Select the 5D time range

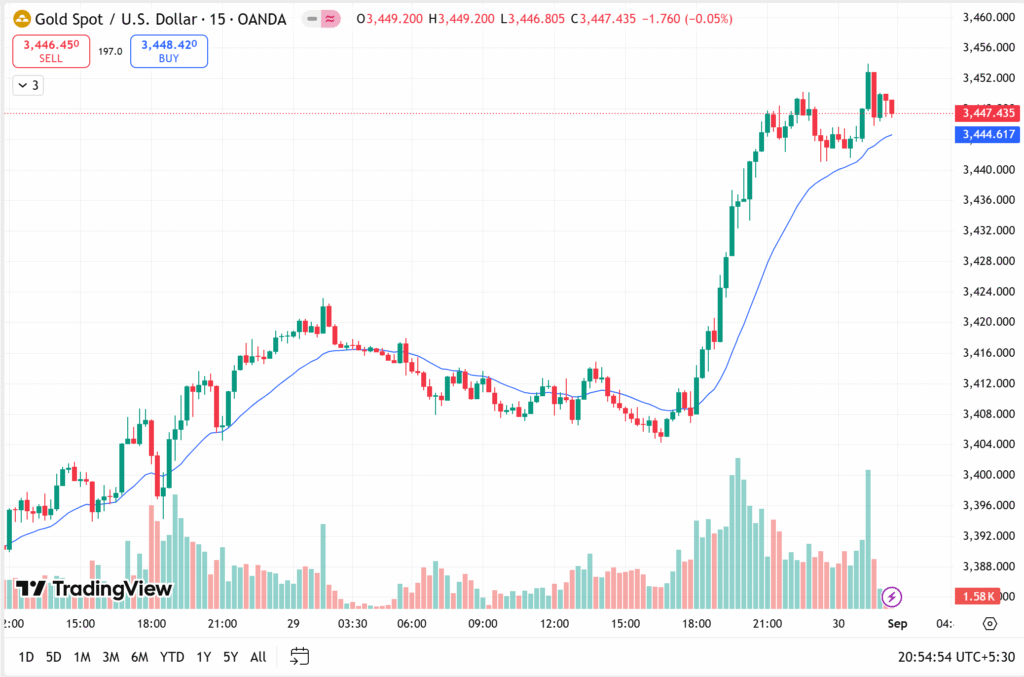[54, 657]
